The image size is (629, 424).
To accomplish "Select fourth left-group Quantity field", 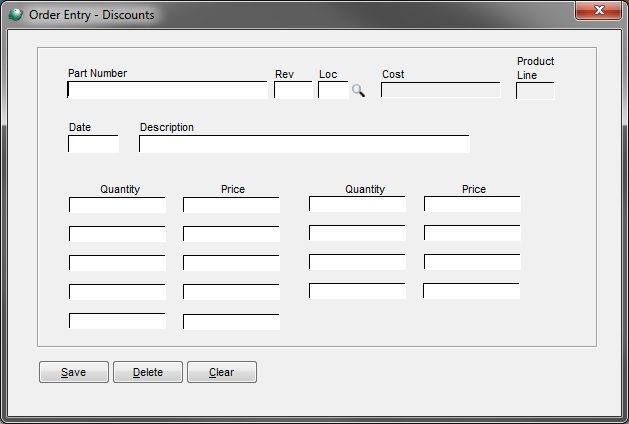I will pyautogui.click(x=117, y=292).
